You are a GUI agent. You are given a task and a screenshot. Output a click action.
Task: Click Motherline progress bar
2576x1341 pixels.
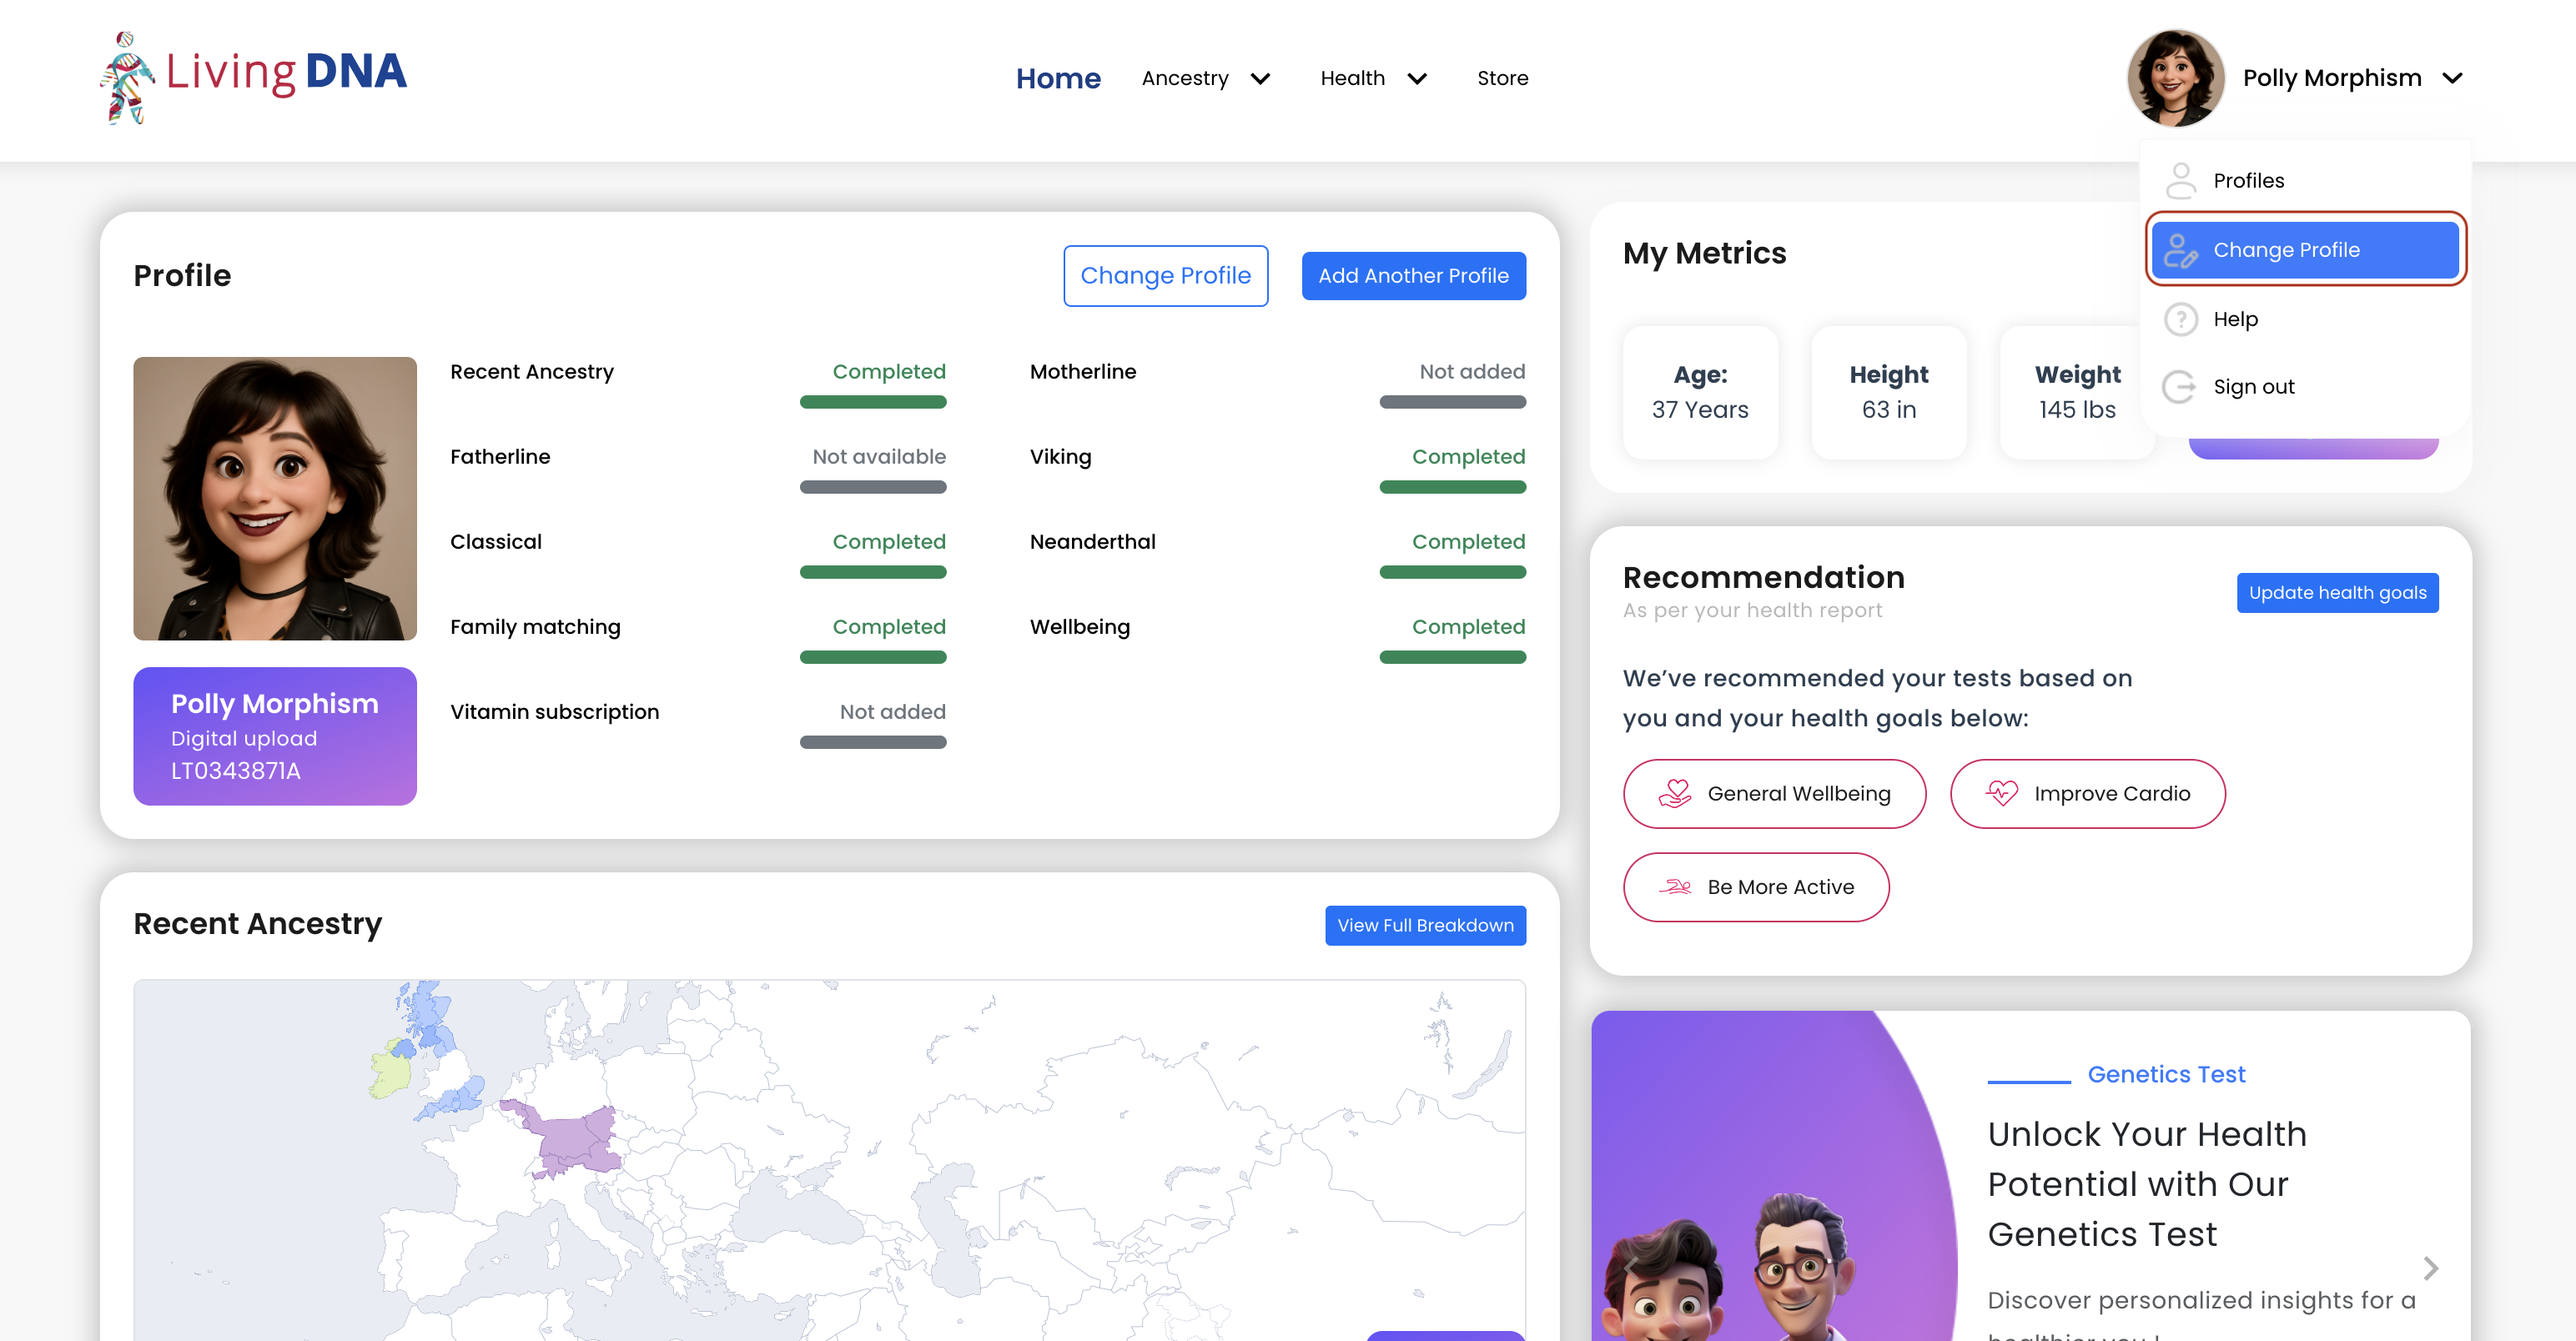click(1452, 402)
